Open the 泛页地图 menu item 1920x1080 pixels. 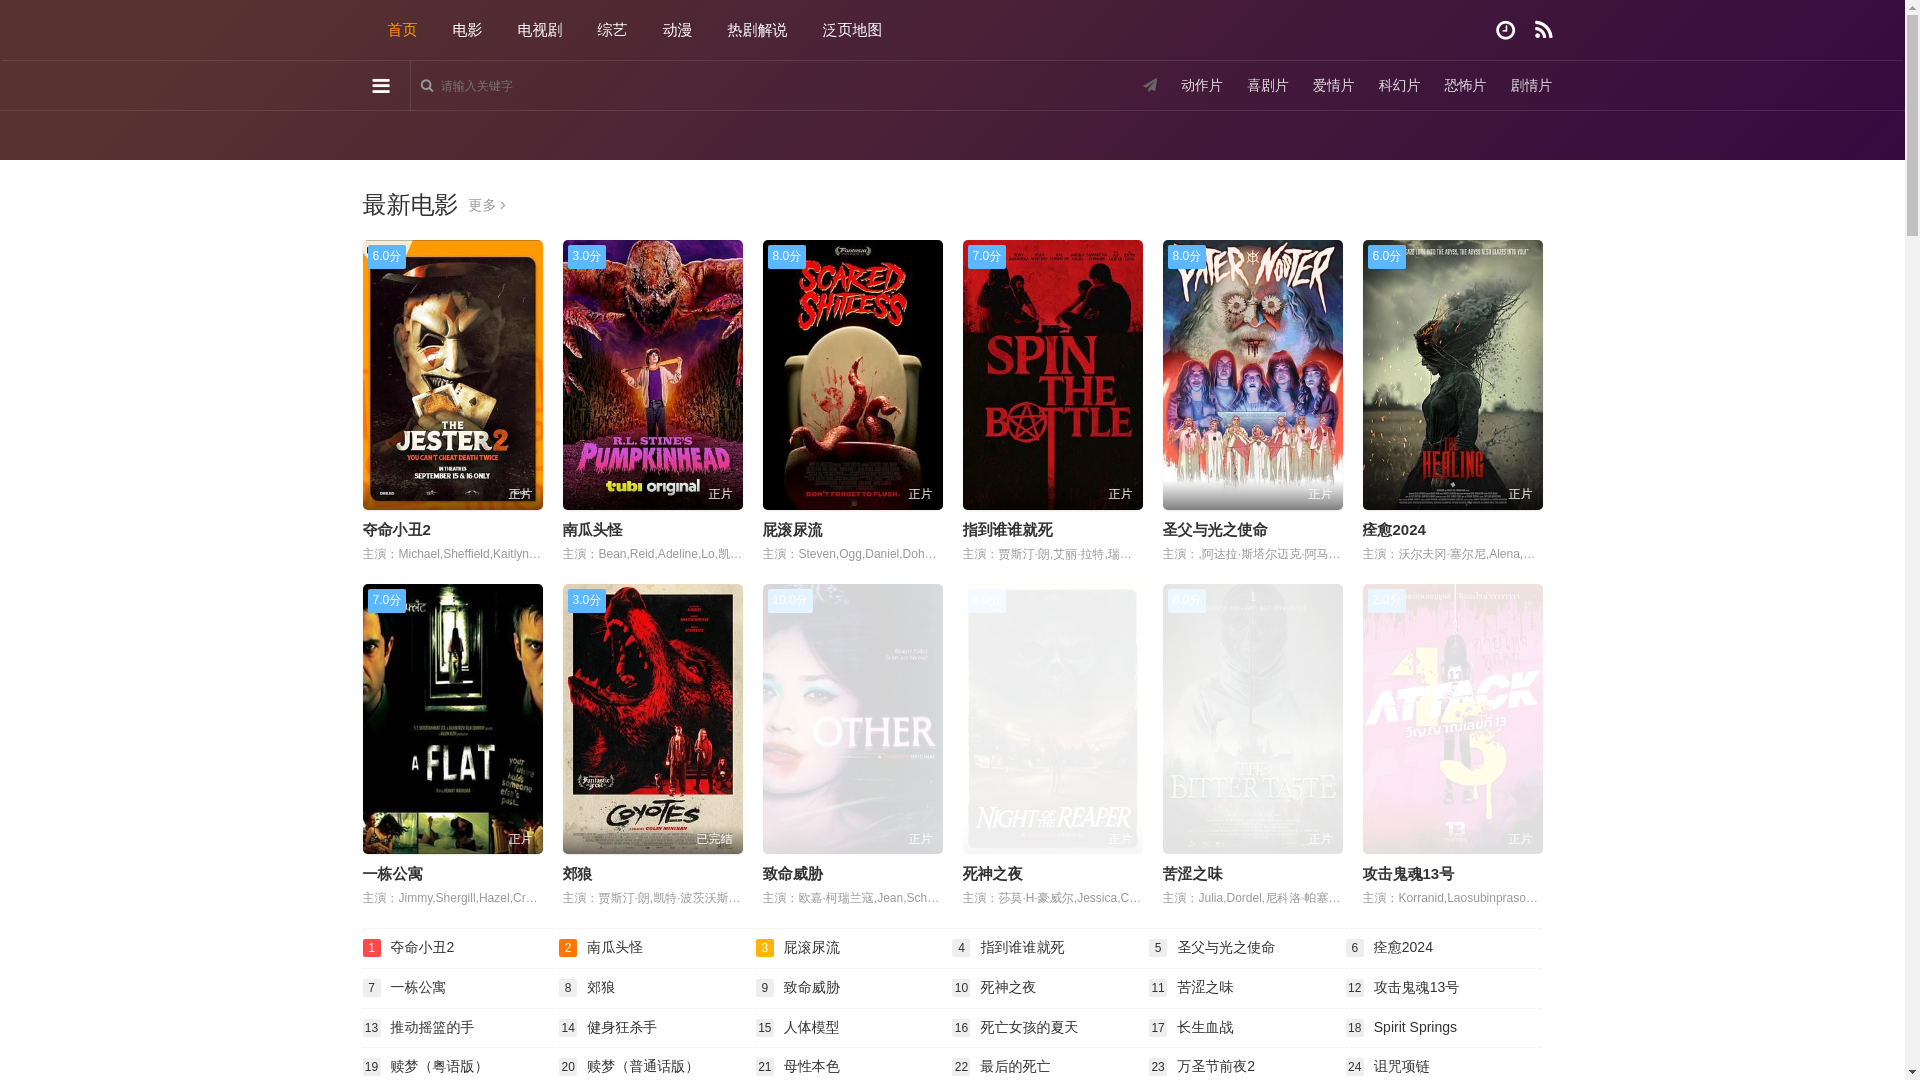click(852, 30)
